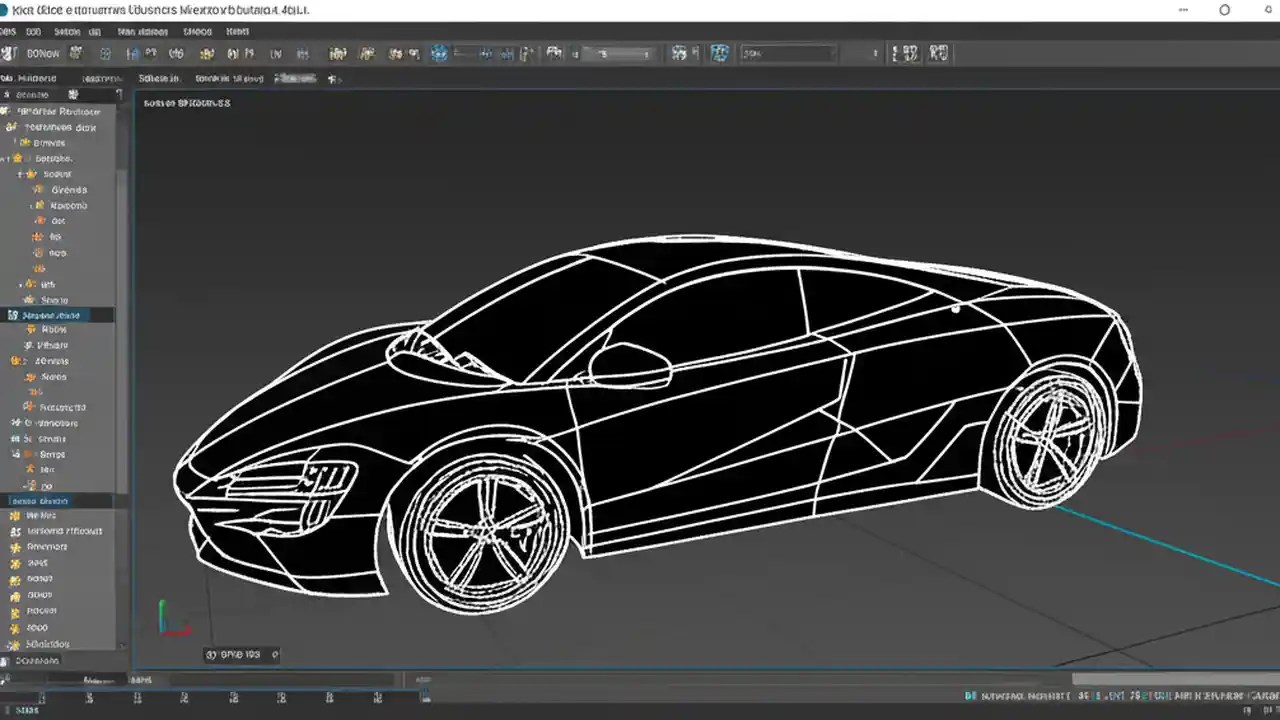Enable the display option toggle in the second toolbar row
1280x720 pixels.
pyautogui.click(x=333, y=78)
